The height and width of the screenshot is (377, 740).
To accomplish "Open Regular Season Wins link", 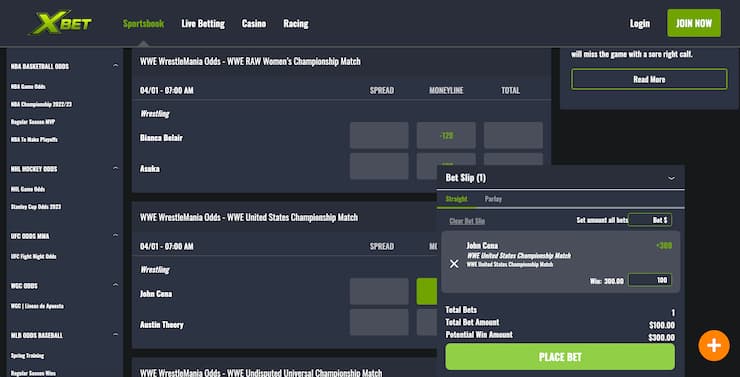I will (33, 373).
